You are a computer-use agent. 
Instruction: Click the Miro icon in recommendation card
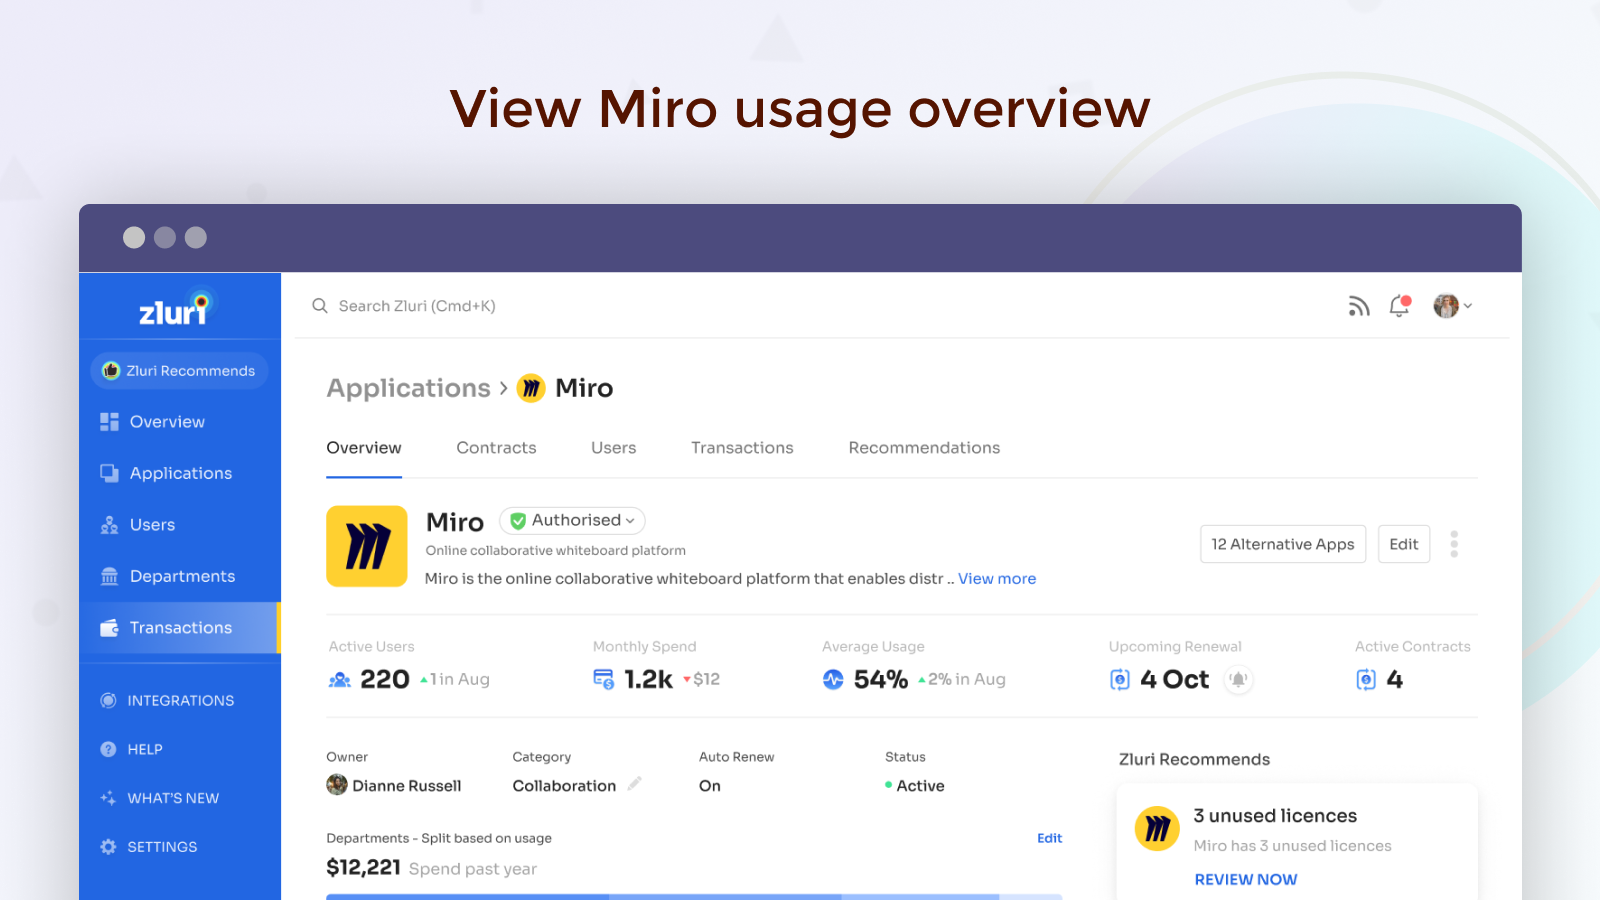1157,829
